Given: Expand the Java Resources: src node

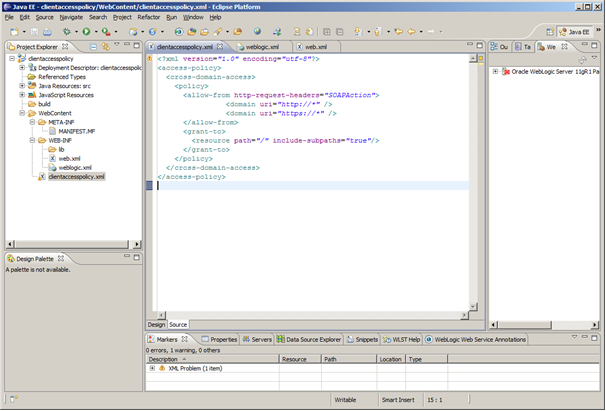Looking at the screenshot, I should 22,86.
